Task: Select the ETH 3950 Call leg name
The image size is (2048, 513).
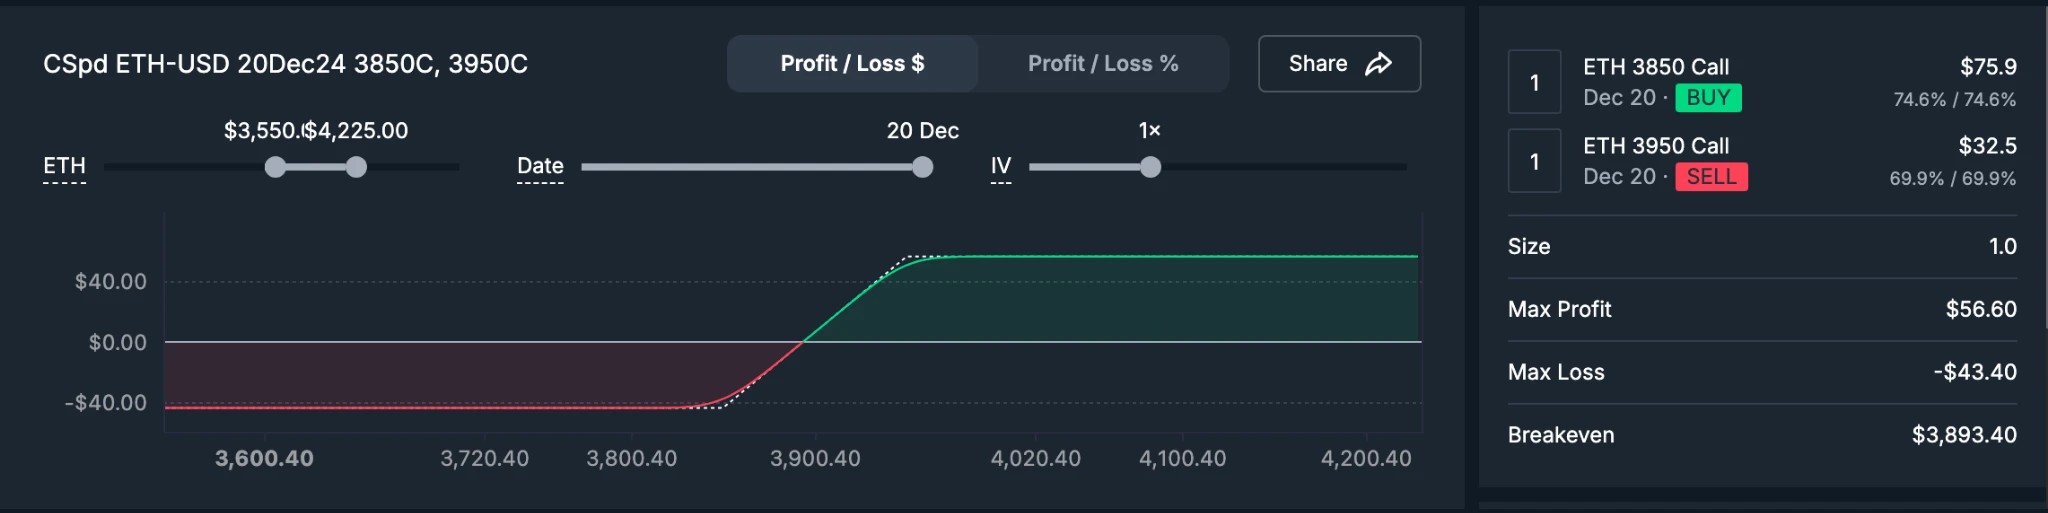Action: [1655, 146]
